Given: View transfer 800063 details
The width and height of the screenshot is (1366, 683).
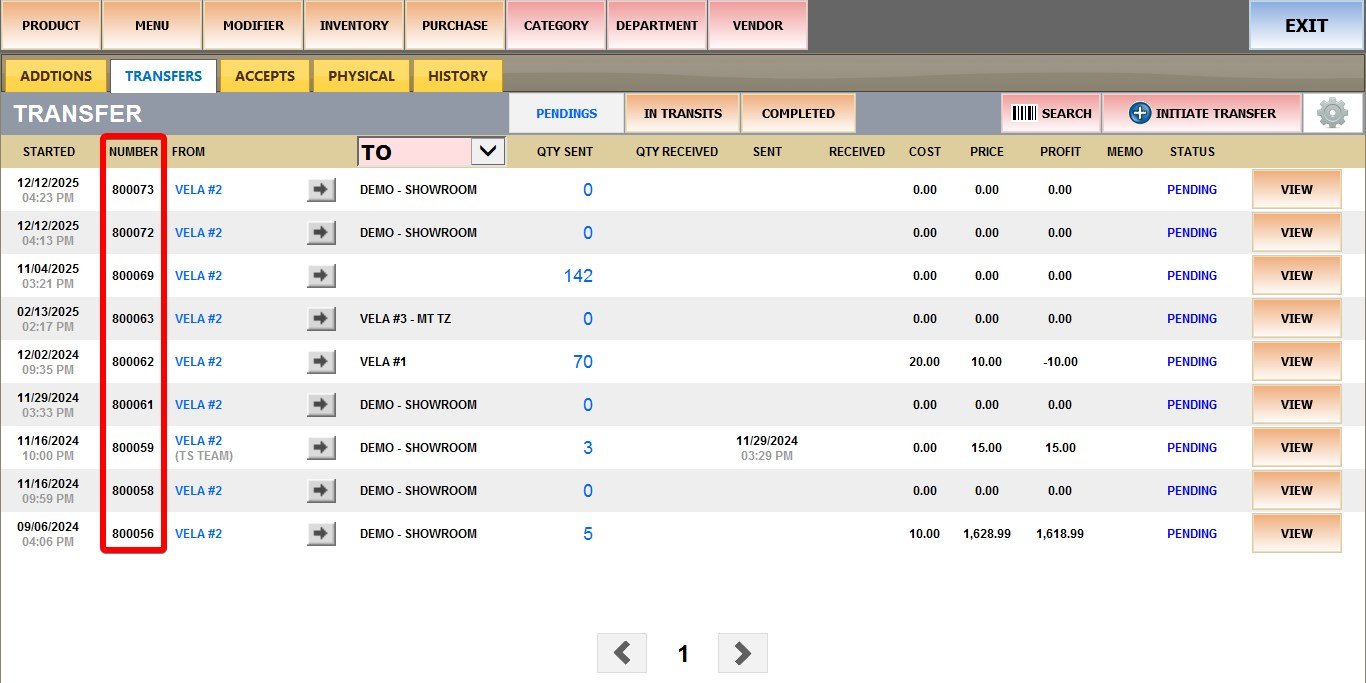Looking at the screenshot, I should click(x=1296, y=319).
